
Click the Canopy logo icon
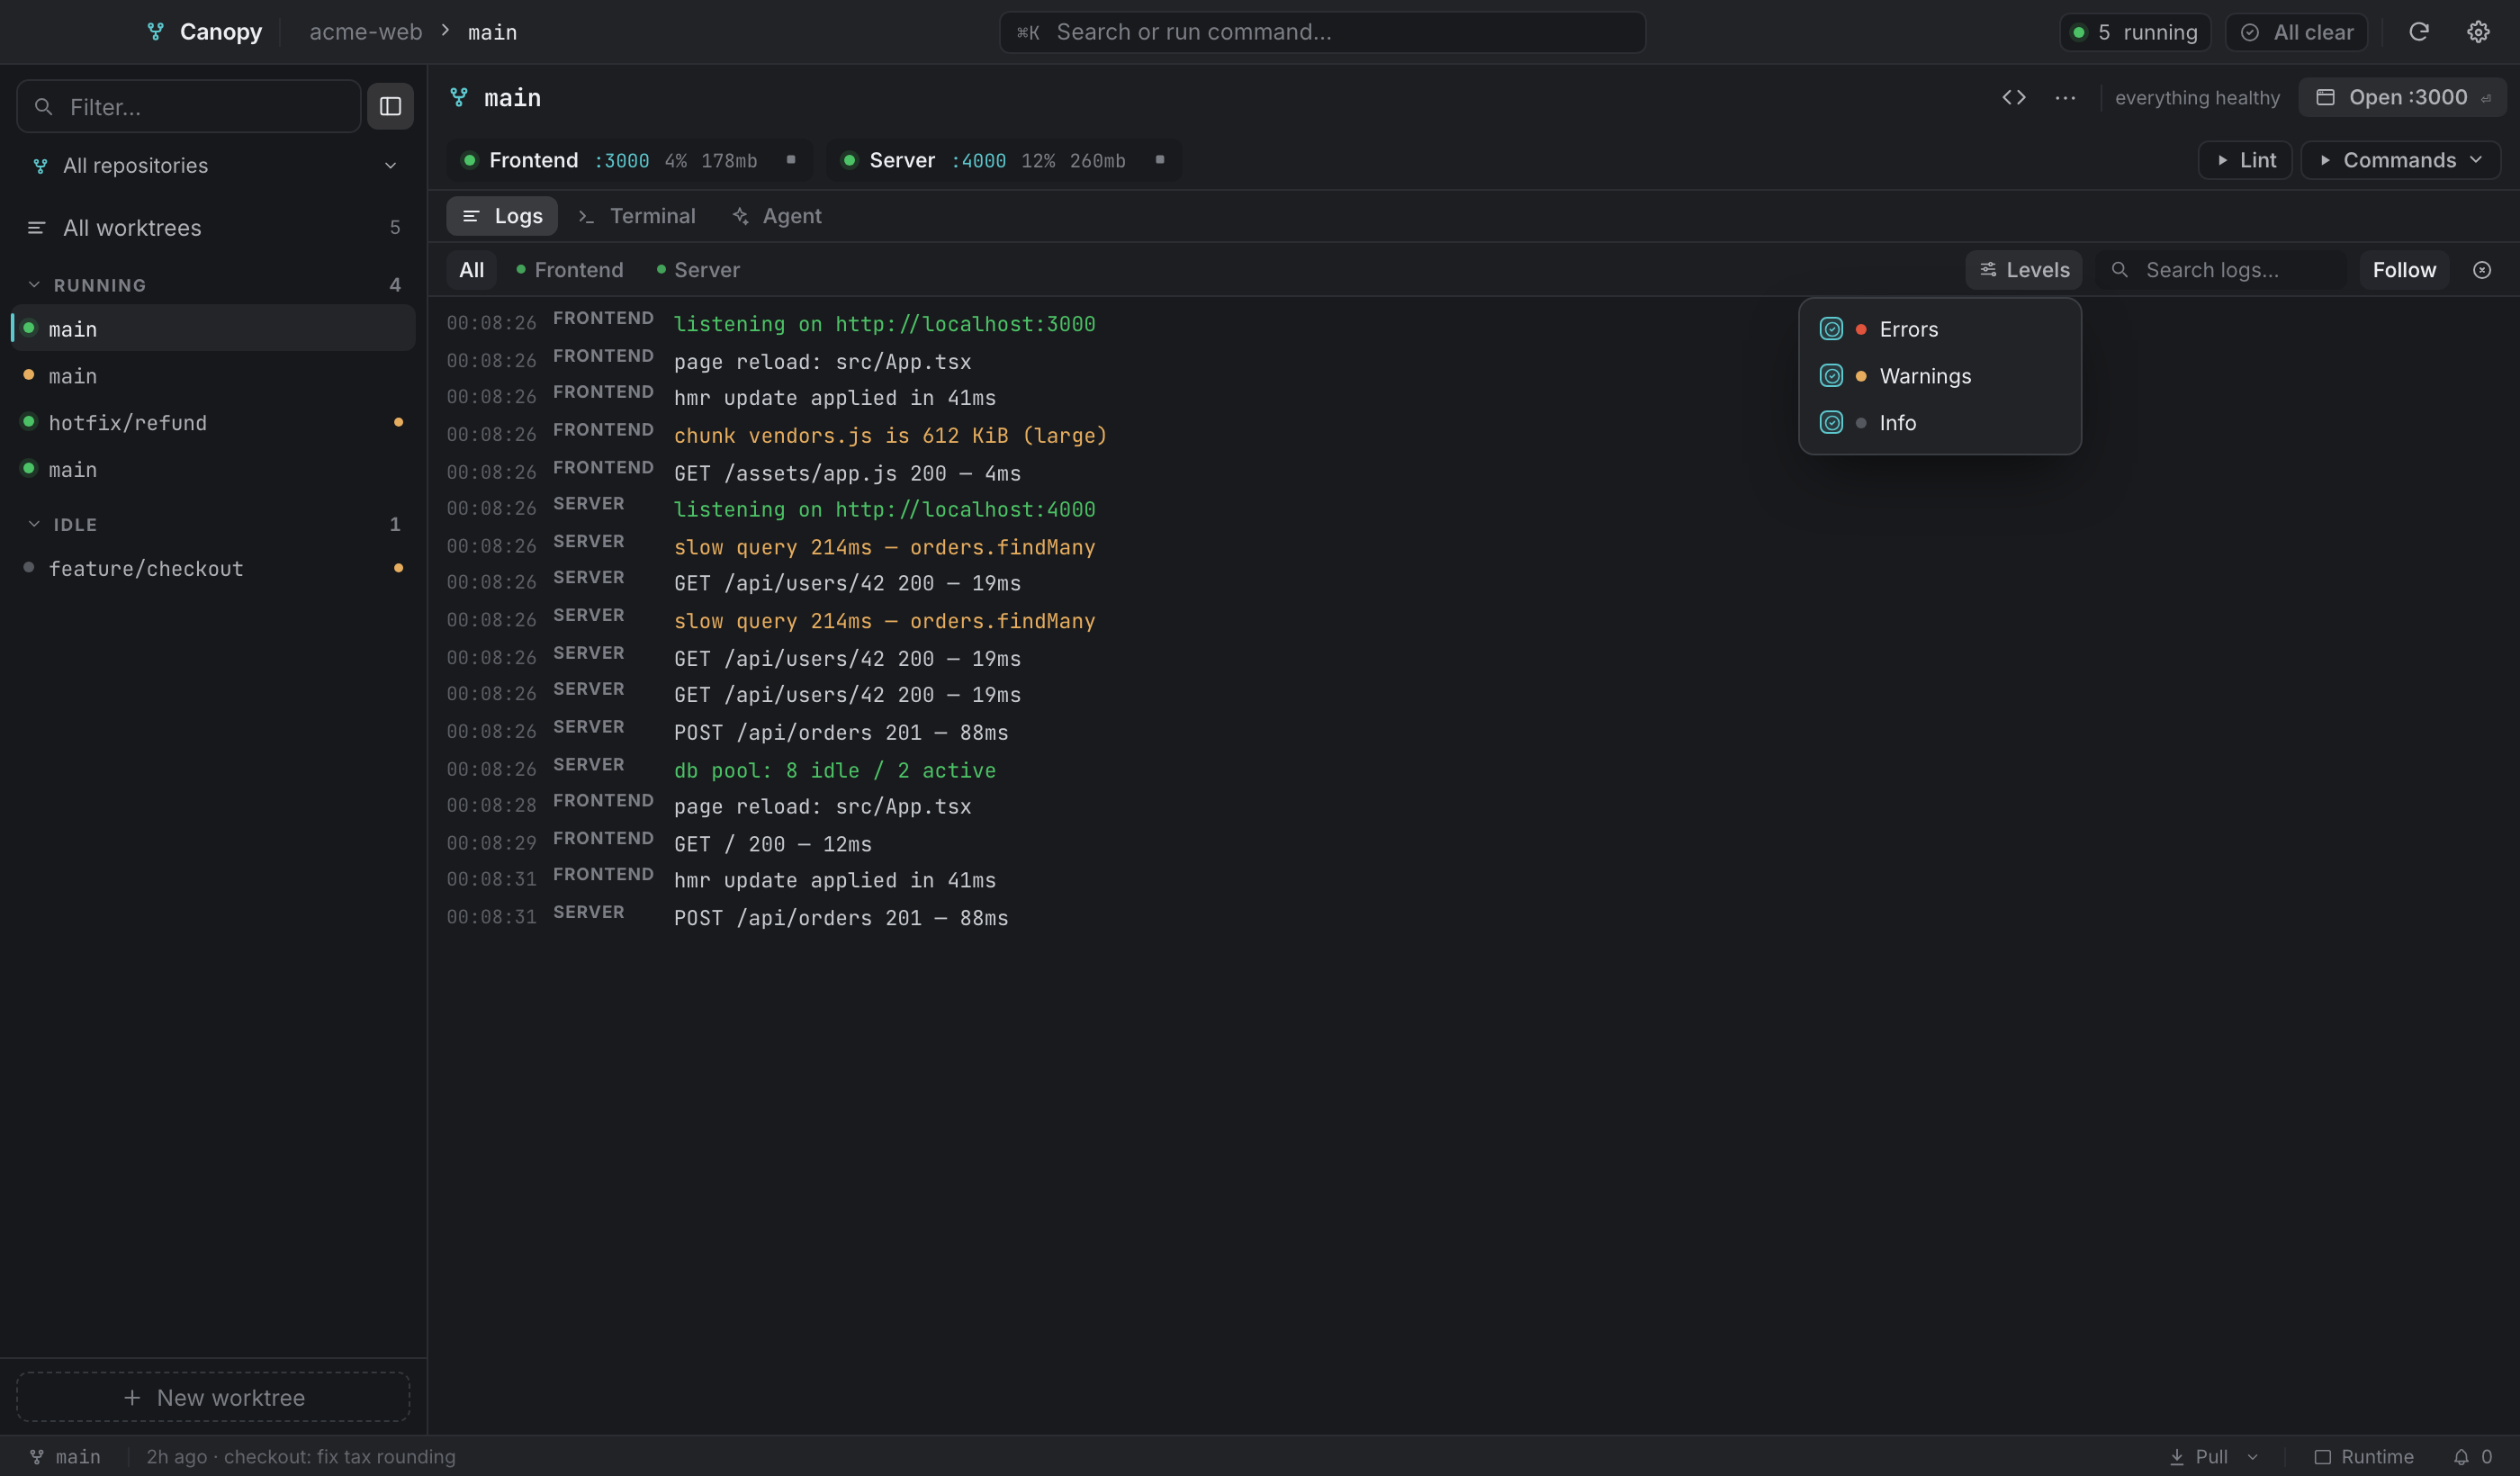[x=155, y=32]
